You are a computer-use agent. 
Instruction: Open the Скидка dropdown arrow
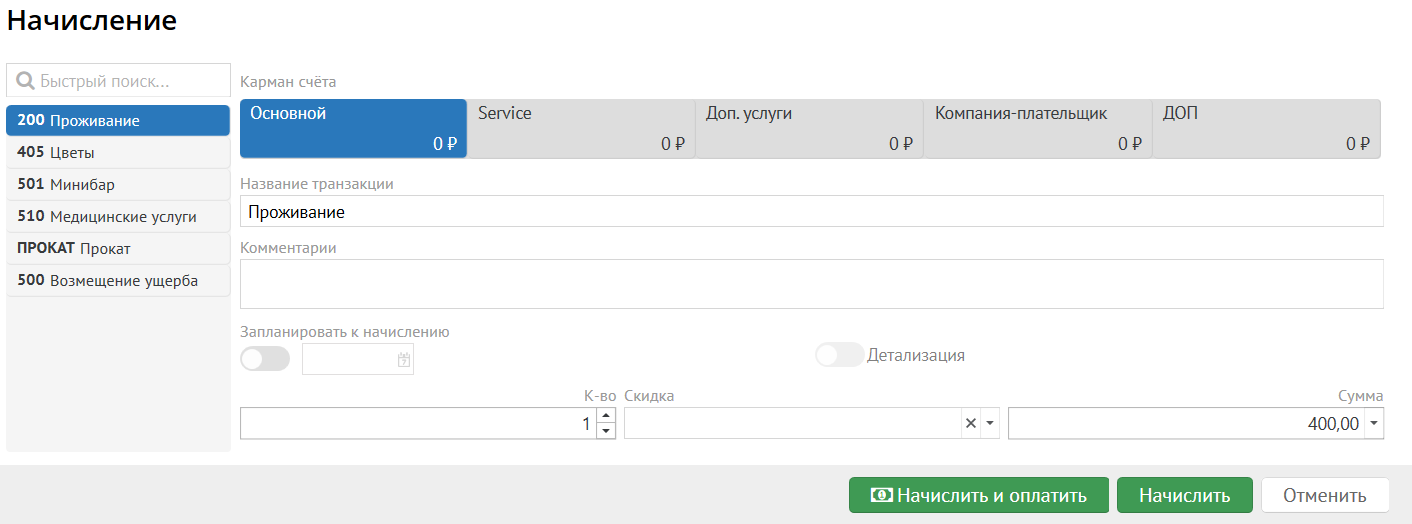991,423
